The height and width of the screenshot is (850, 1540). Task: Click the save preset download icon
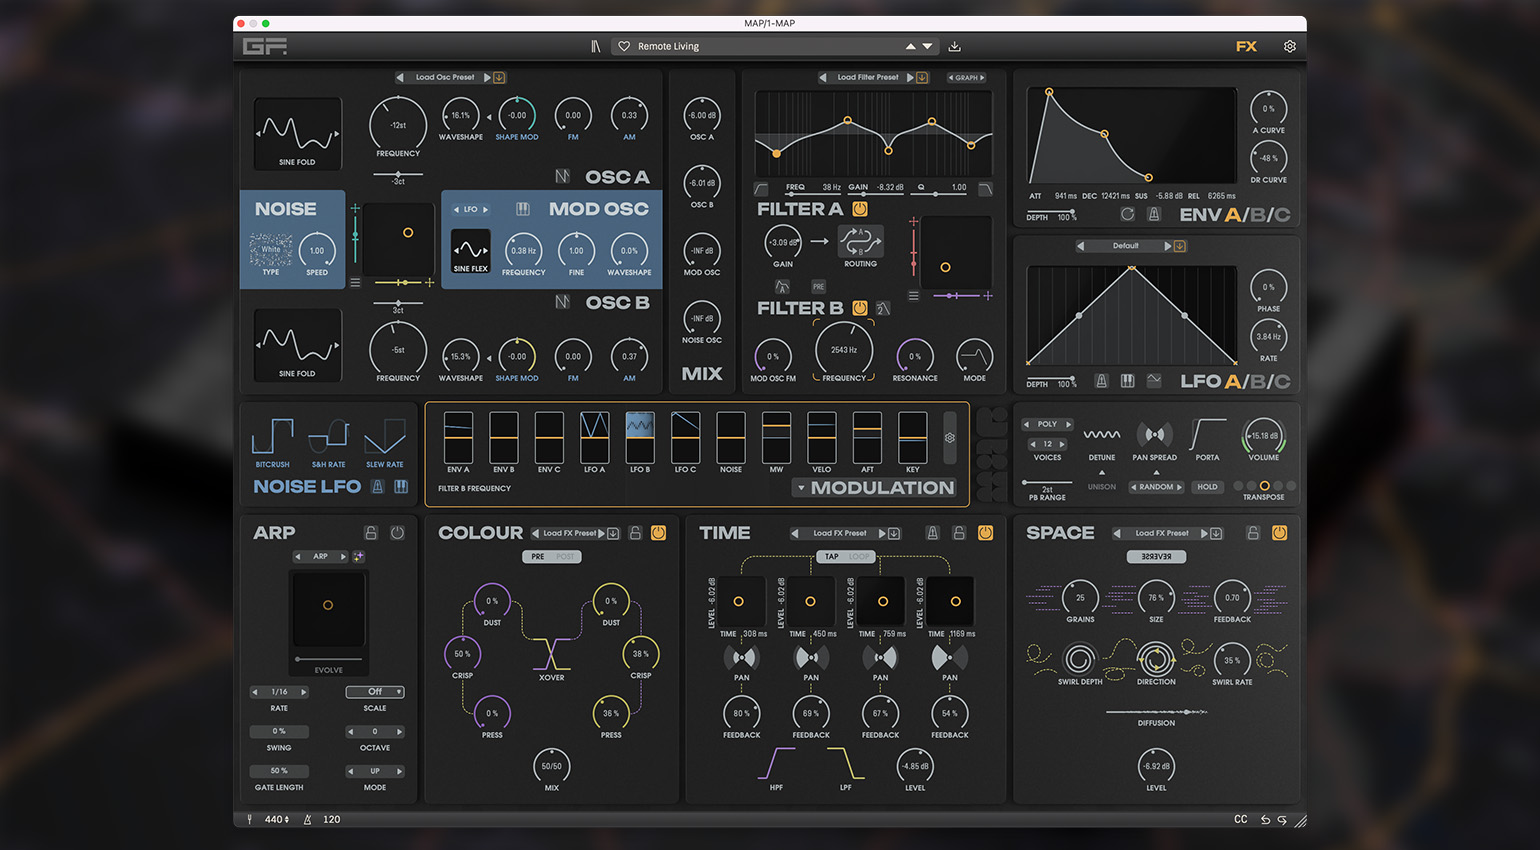coord(955,46)
